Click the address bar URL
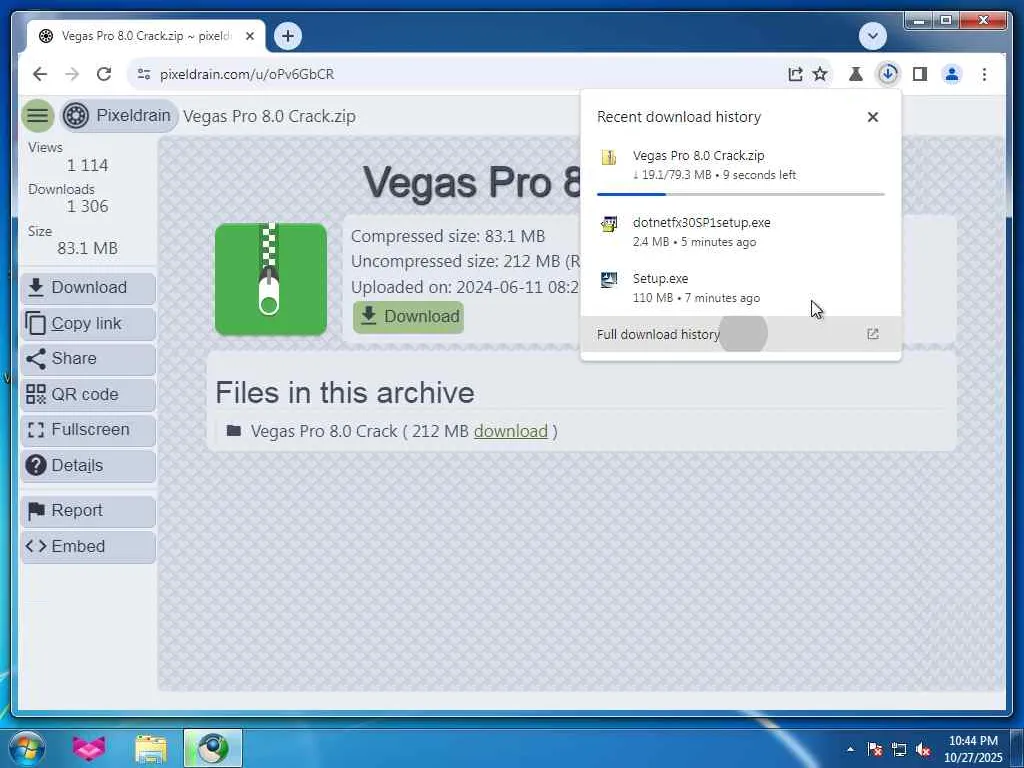 point(247,74)
